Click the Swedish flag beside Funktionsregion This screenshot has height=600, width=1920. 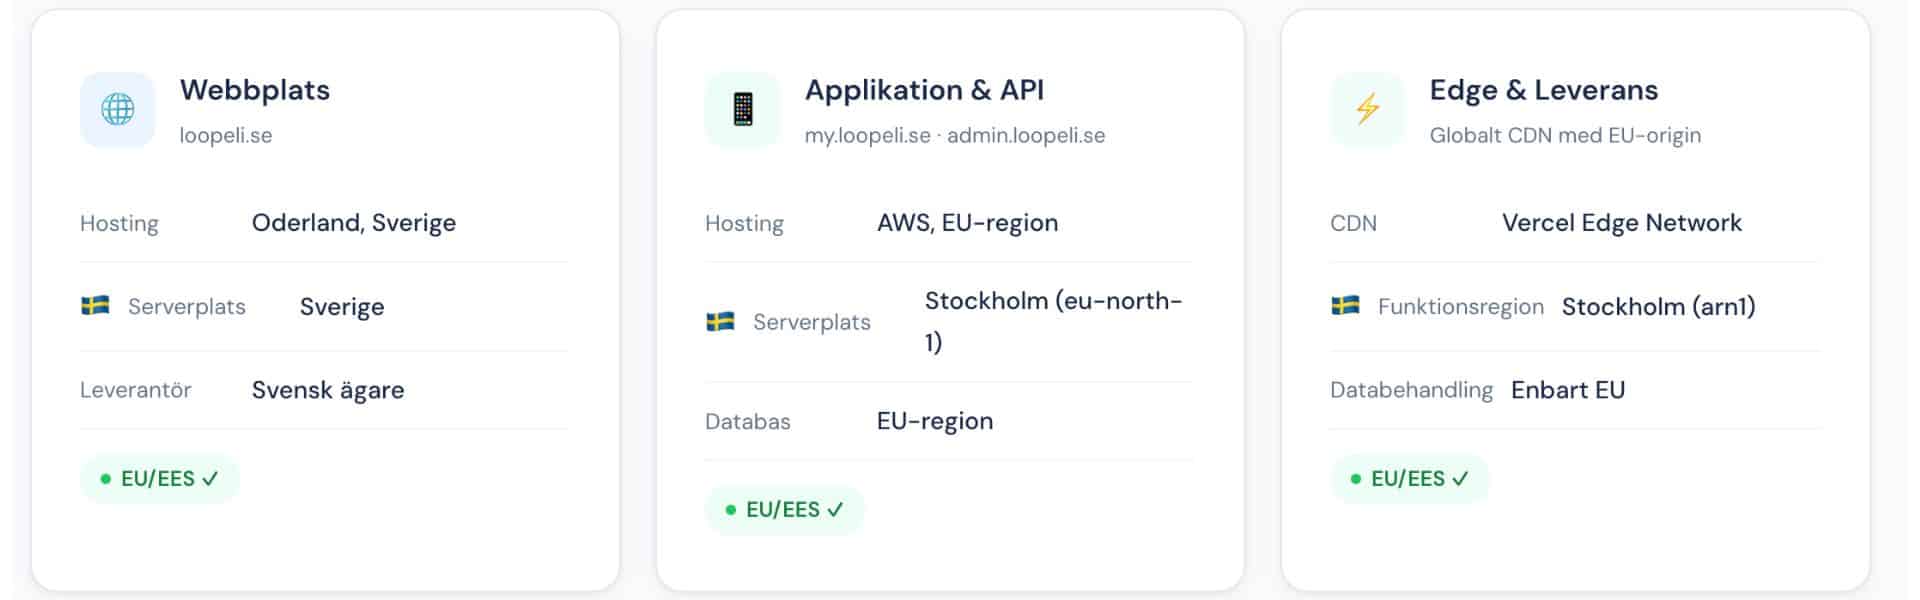[x=1346, y=305]
